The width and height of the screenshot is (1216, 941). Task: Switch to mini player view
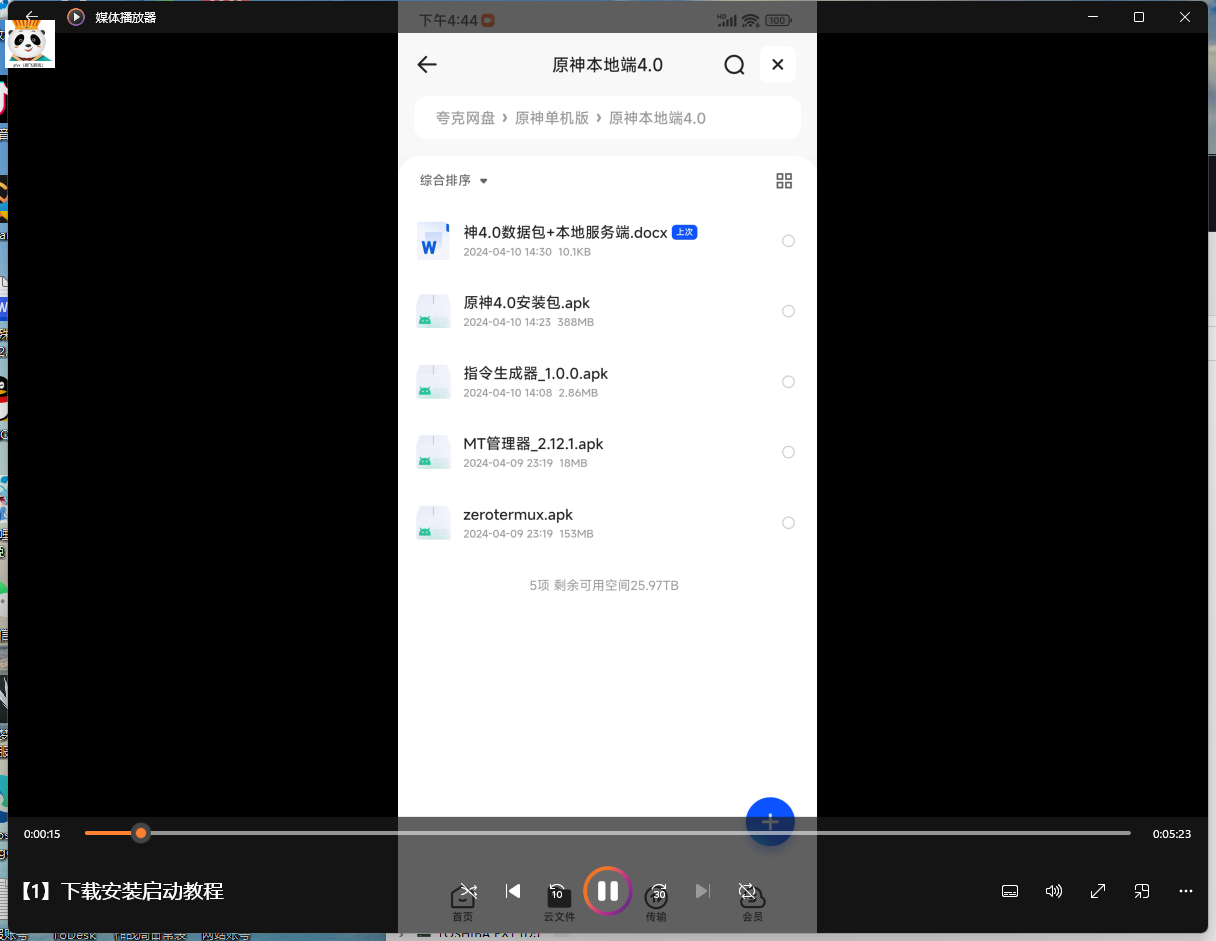1141,891
